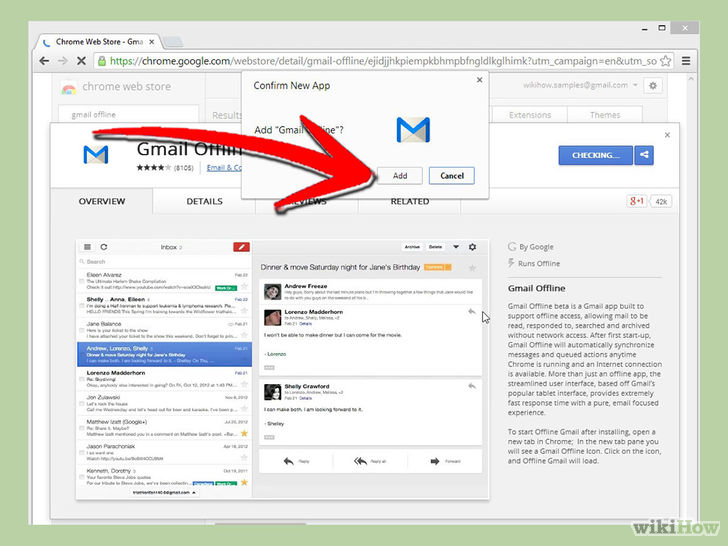Click the blue CHECKING... button

(x=596, y=155)
